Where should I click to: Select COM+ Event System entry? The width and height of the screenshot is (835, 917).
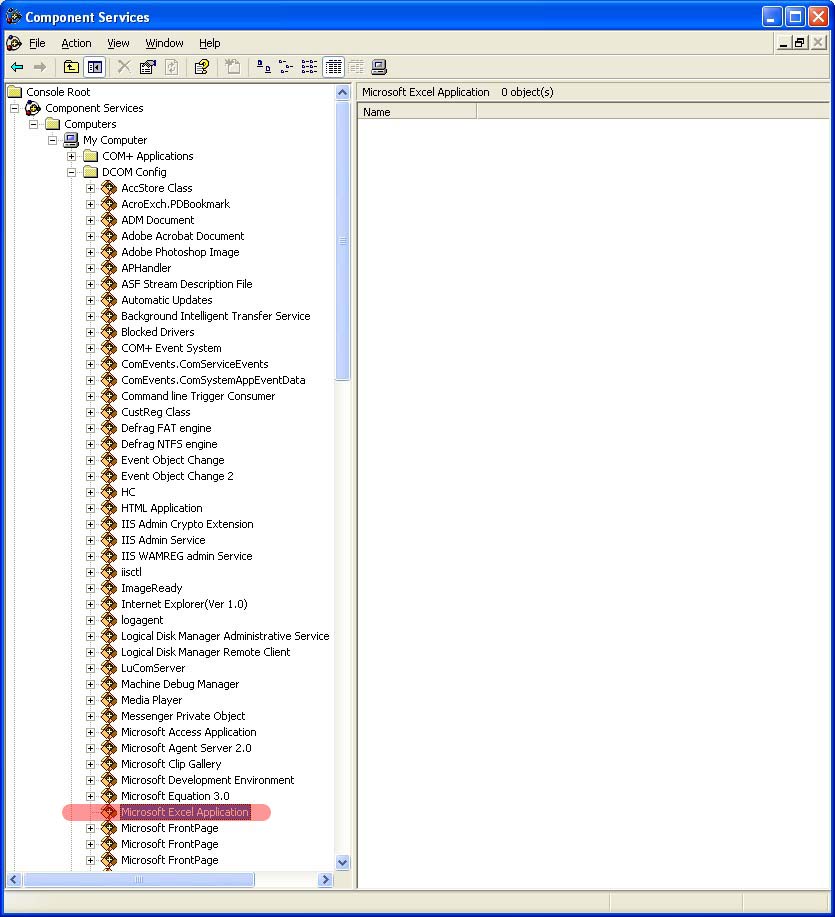pyautogui.click(x=171, y=348)
